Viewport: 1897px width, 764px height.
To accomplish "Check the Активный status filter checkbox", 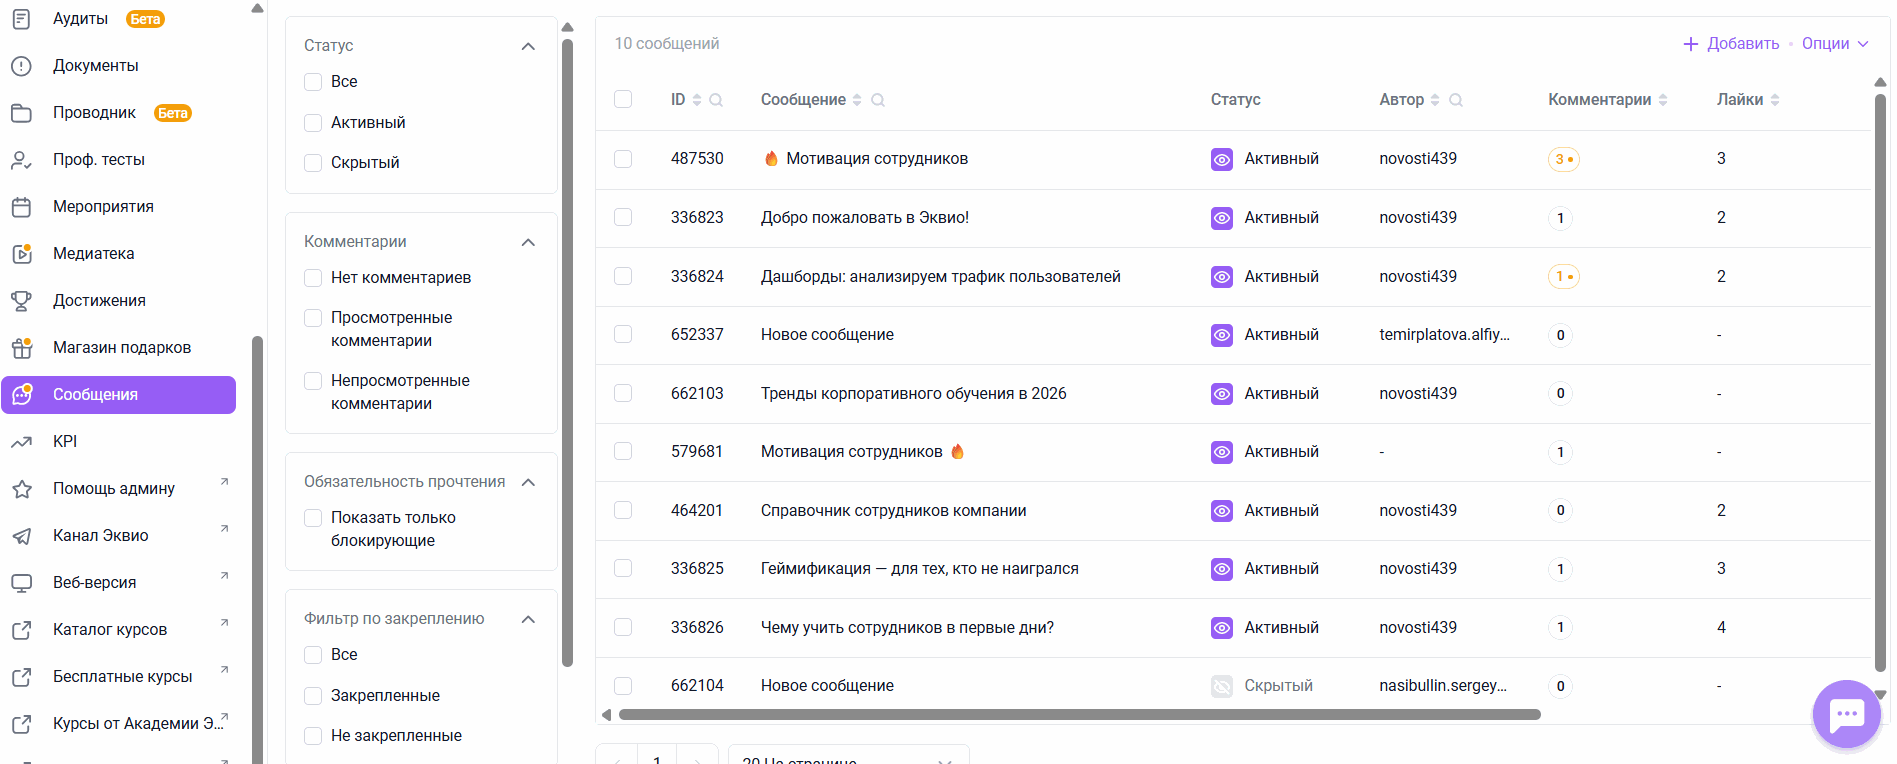I will (x=313, y=123).
